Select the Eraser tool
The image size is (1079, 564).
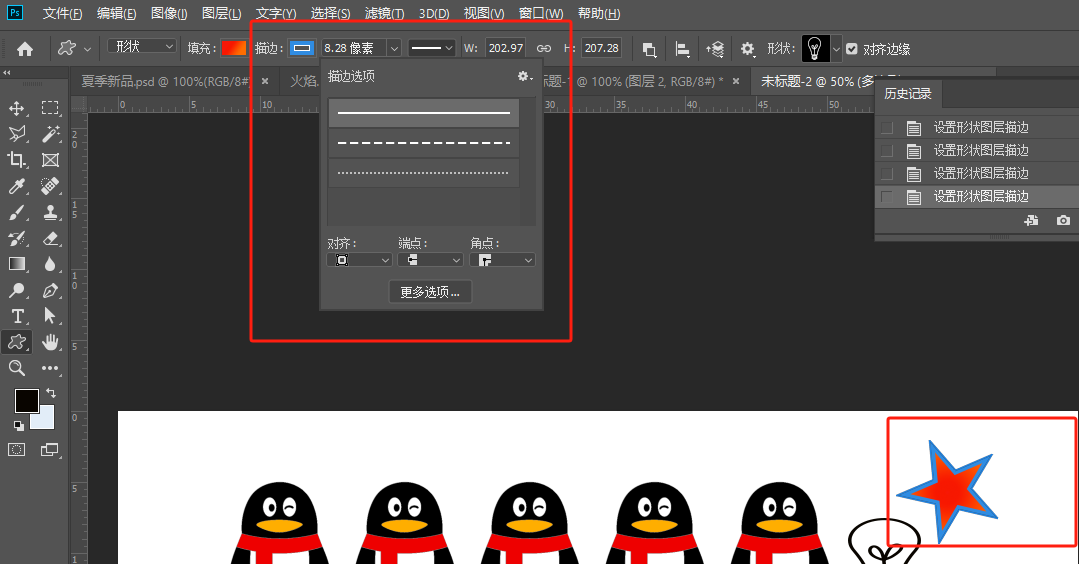click(x=50, y=238)
